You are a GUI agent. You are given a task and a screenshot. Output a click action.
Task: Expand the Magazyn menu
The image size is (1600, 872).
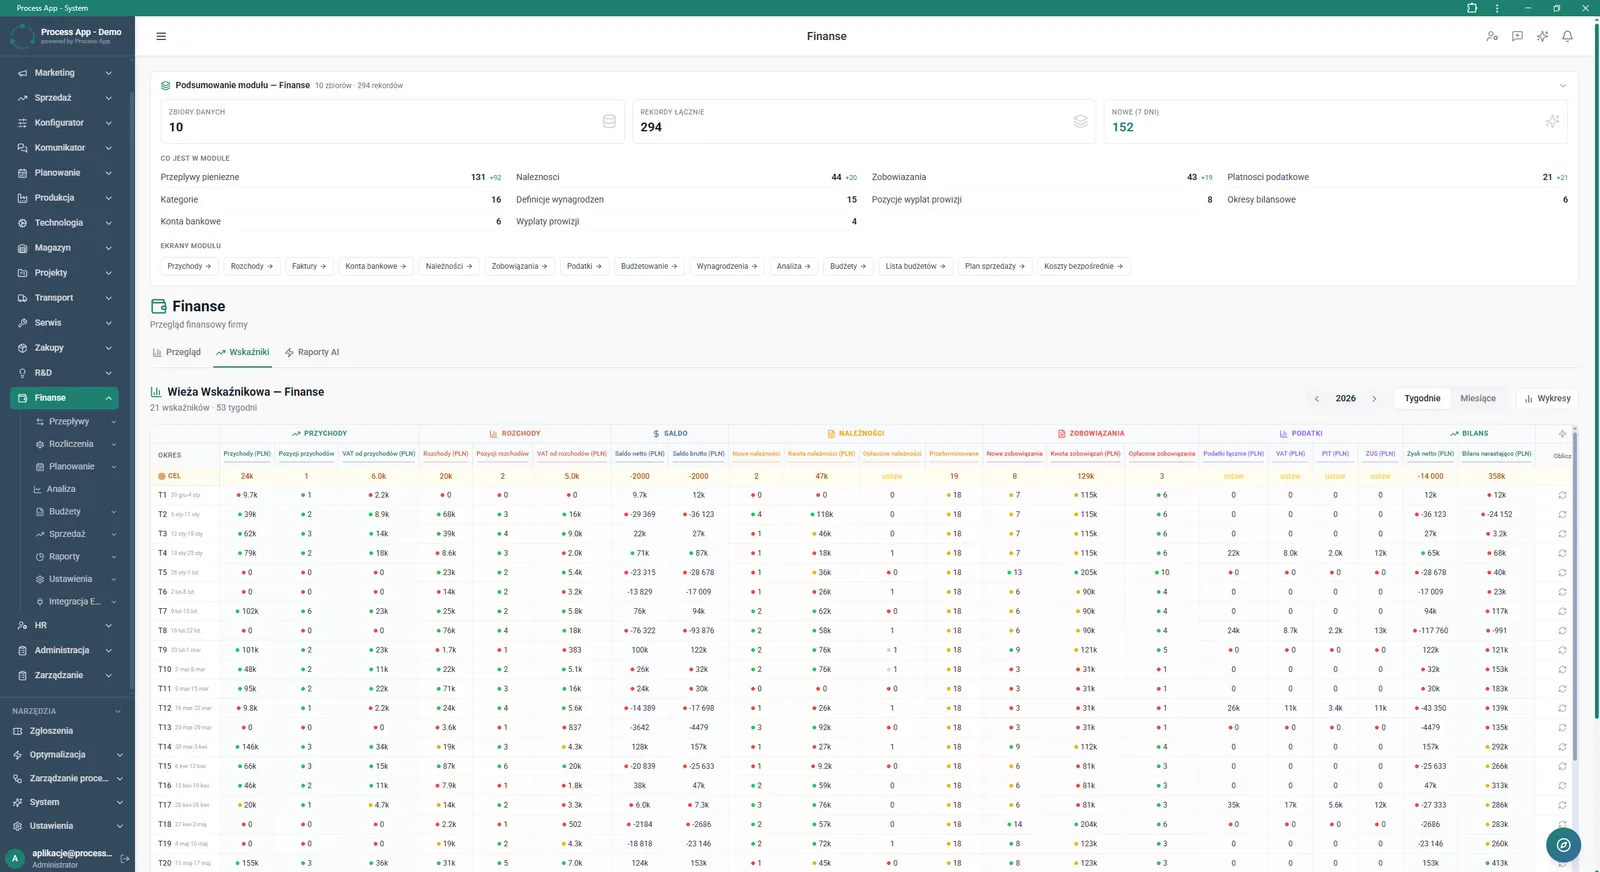[x=66, y=248]
